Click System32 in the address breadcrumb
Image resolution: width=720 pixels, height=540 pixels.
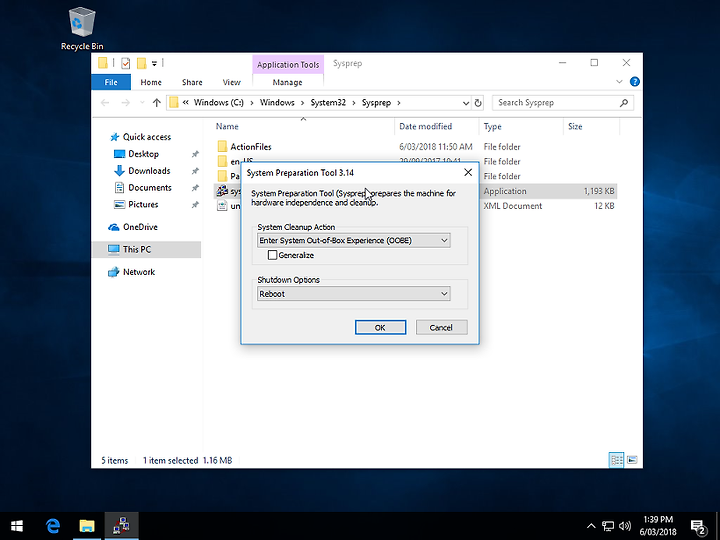click(328, 102)
